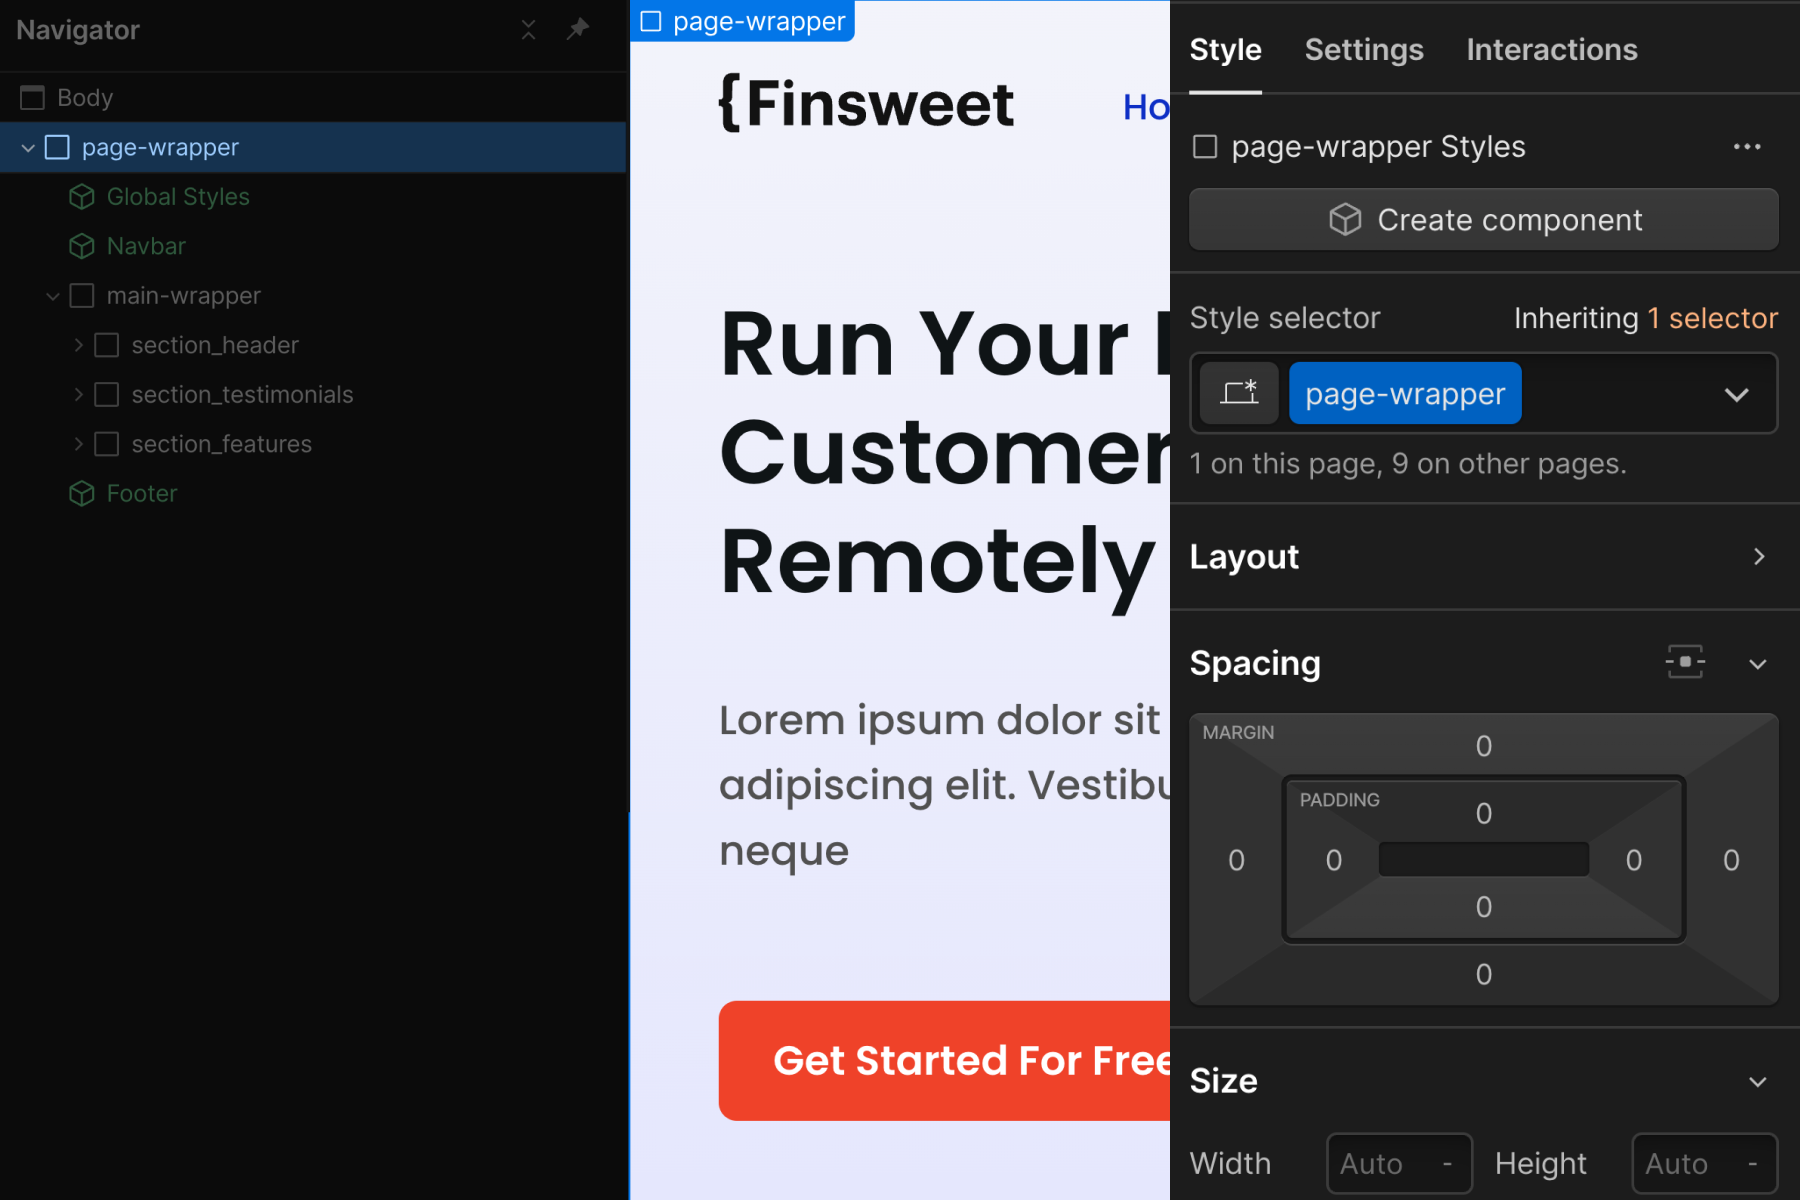Click the Lorem ipsum paragraph on canvas
This screenshot has height=1200, width=1800.
click(944, 785)
